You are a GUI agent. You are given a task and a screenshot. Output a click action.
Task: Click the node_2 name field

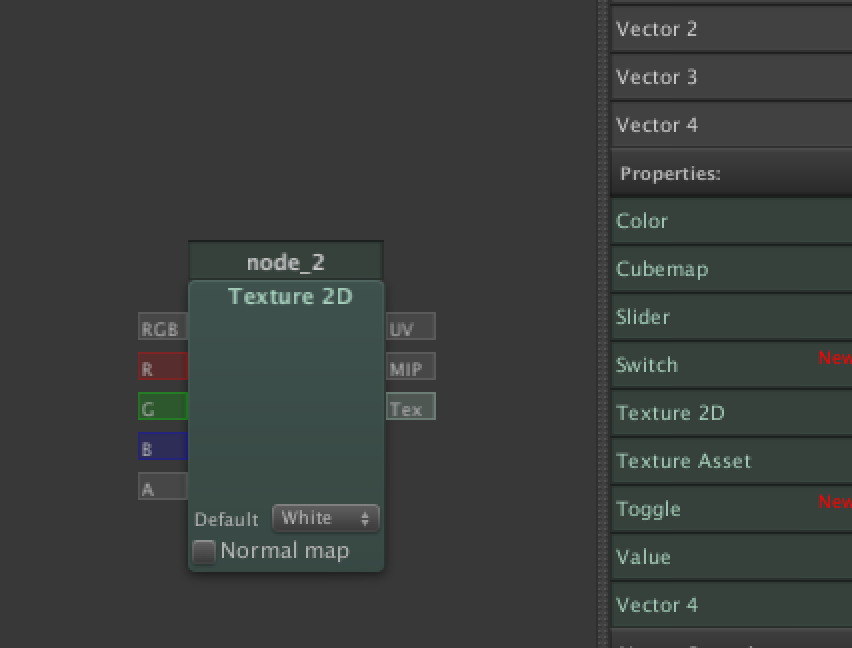pos(286,262)
